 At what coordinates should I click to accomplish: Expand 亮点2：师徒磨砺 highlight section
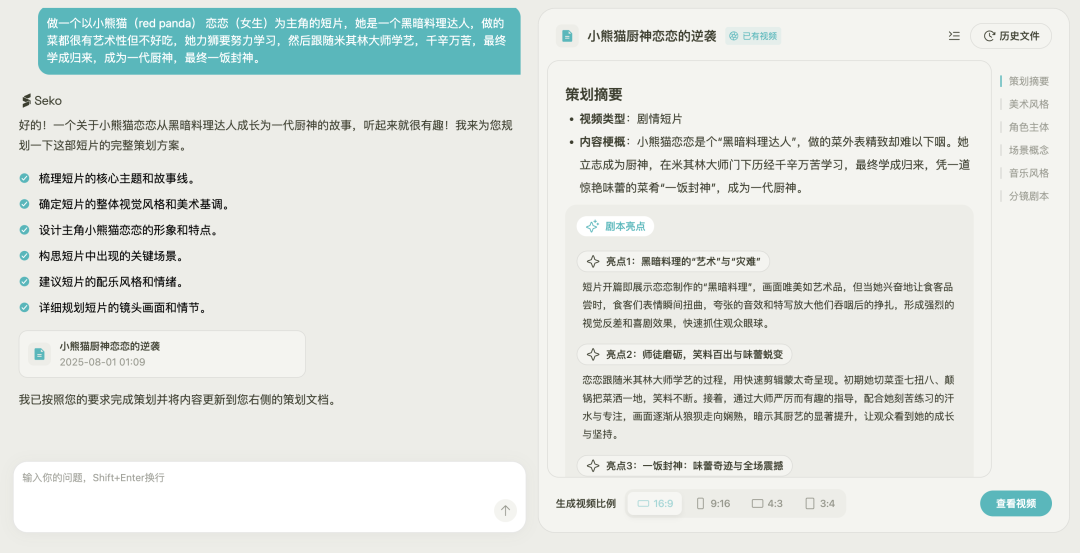[x=685, y=354]
